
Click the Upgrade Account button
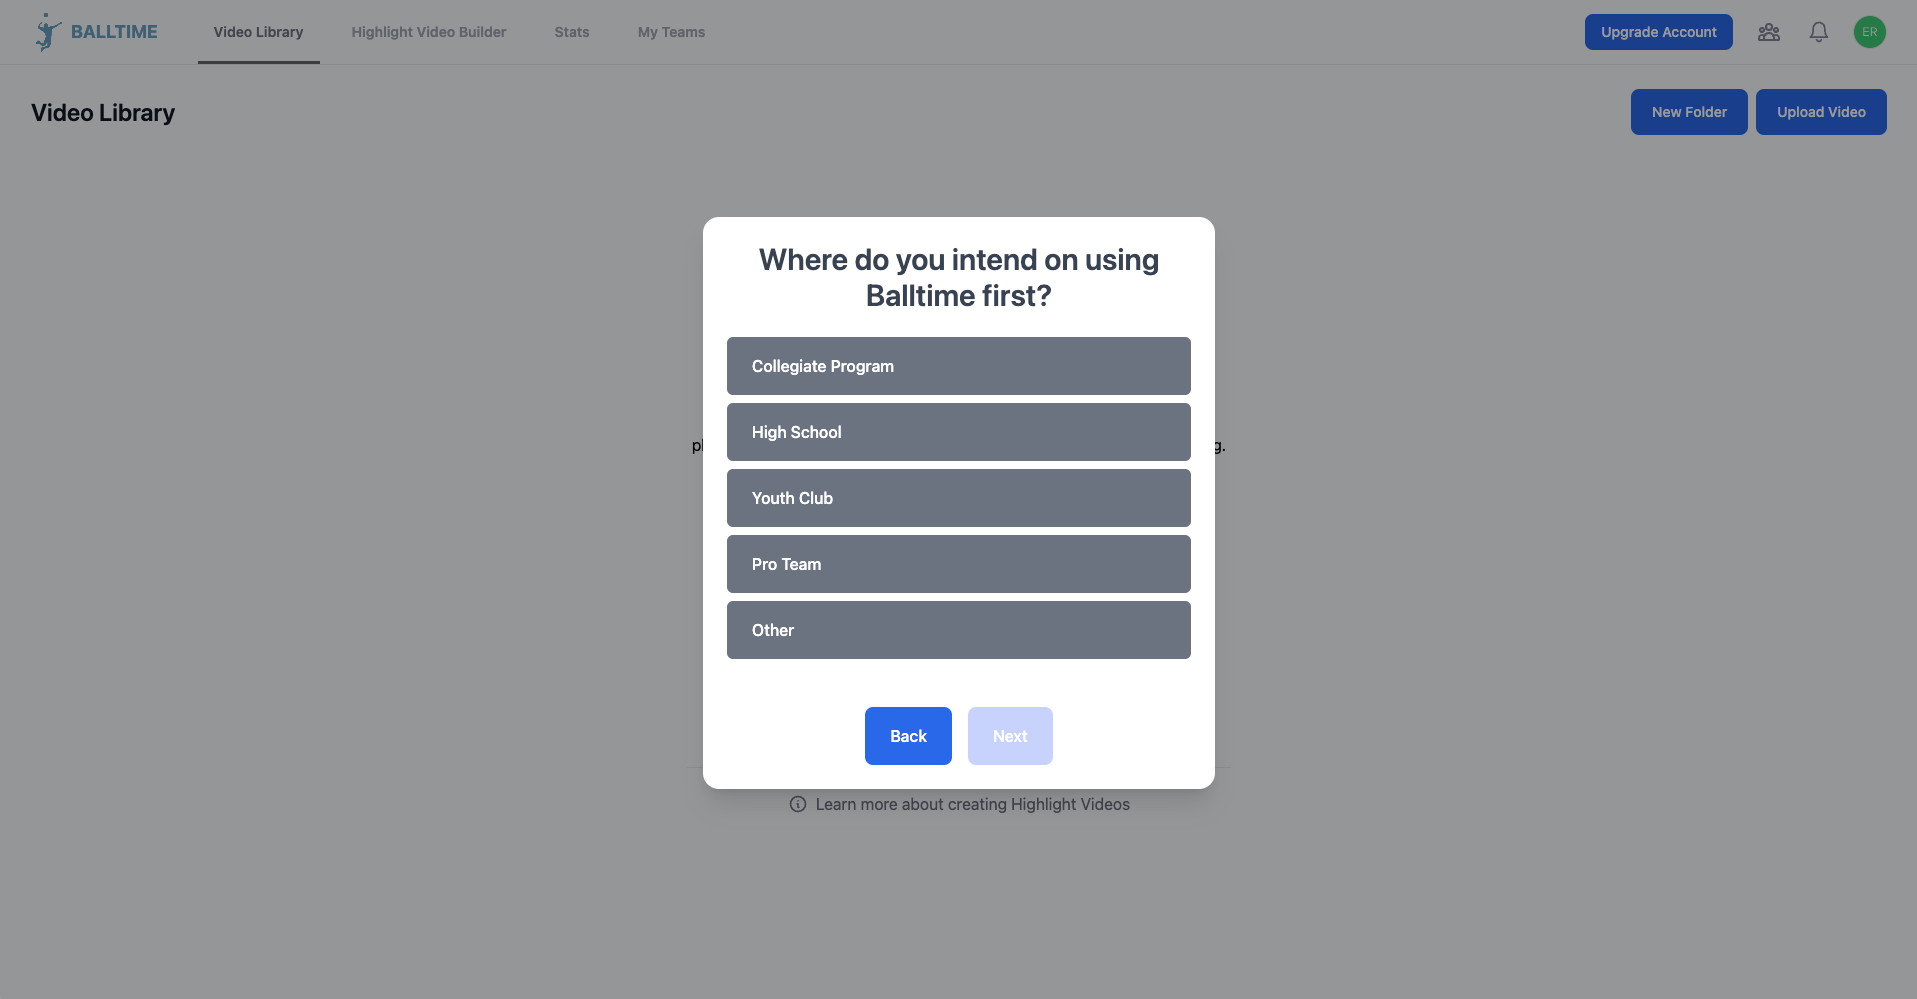pos(1658,32)
